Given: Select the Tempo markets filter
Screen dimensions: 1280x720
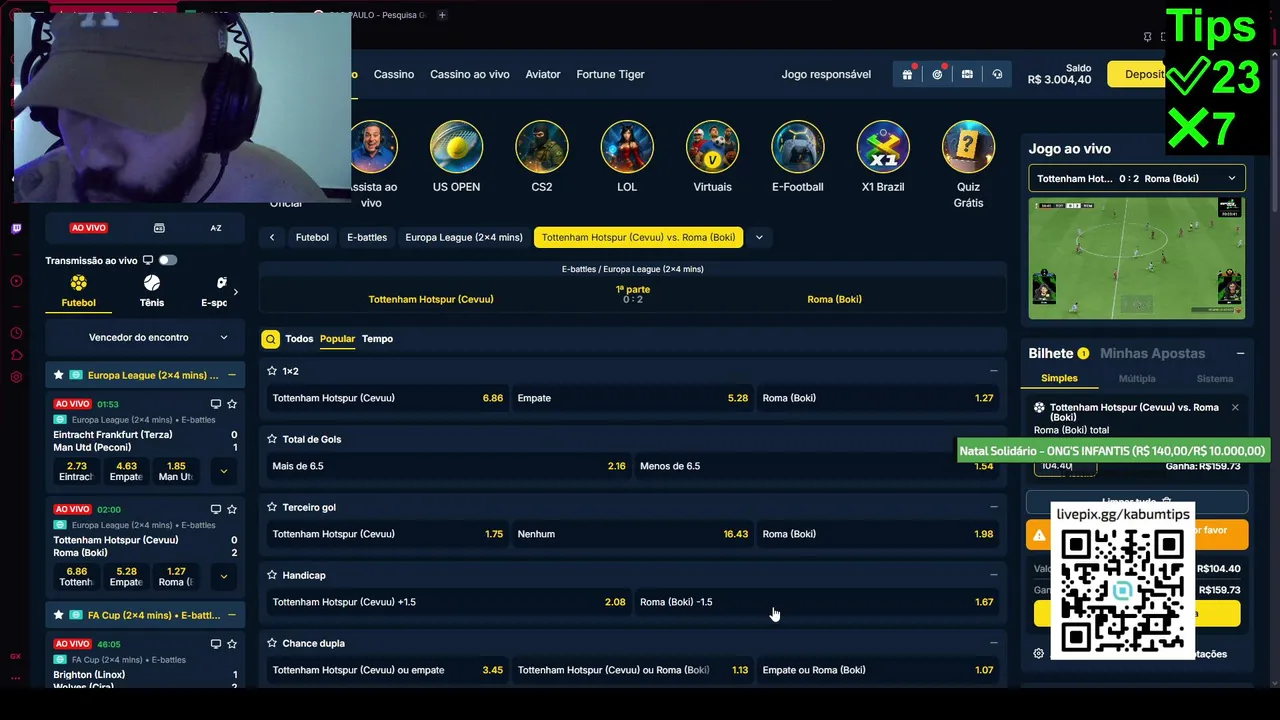Looking at the screenshot, I should point(377,339).
